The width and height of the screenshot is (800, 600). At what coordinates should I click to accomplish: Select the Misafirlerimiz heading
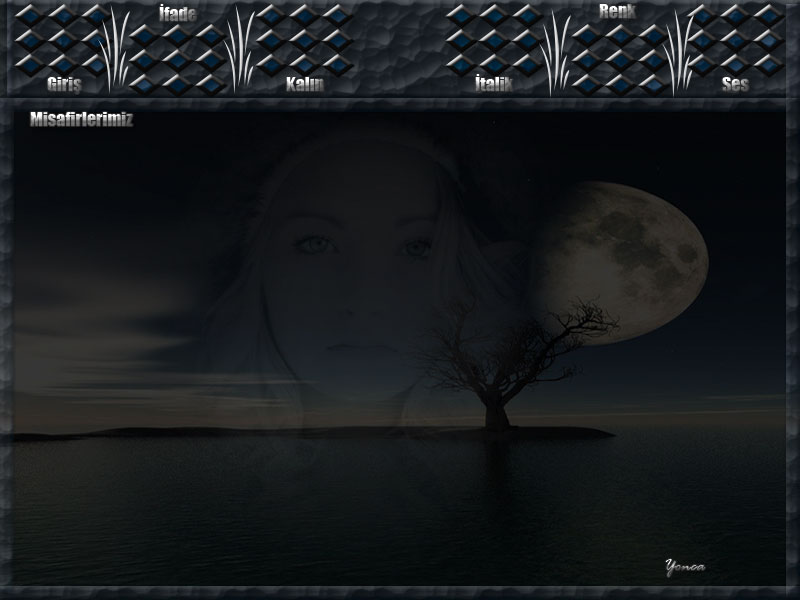point(81,119)
